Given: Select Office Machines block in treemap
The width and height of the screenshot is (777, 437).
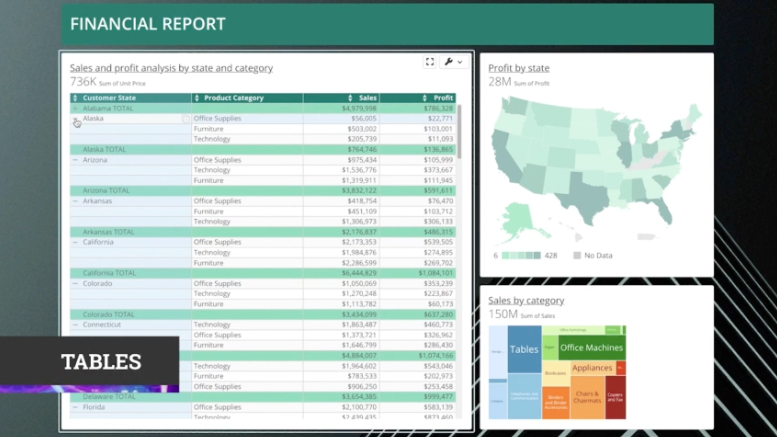Looking at the screenshot, I should pos(591,348).
